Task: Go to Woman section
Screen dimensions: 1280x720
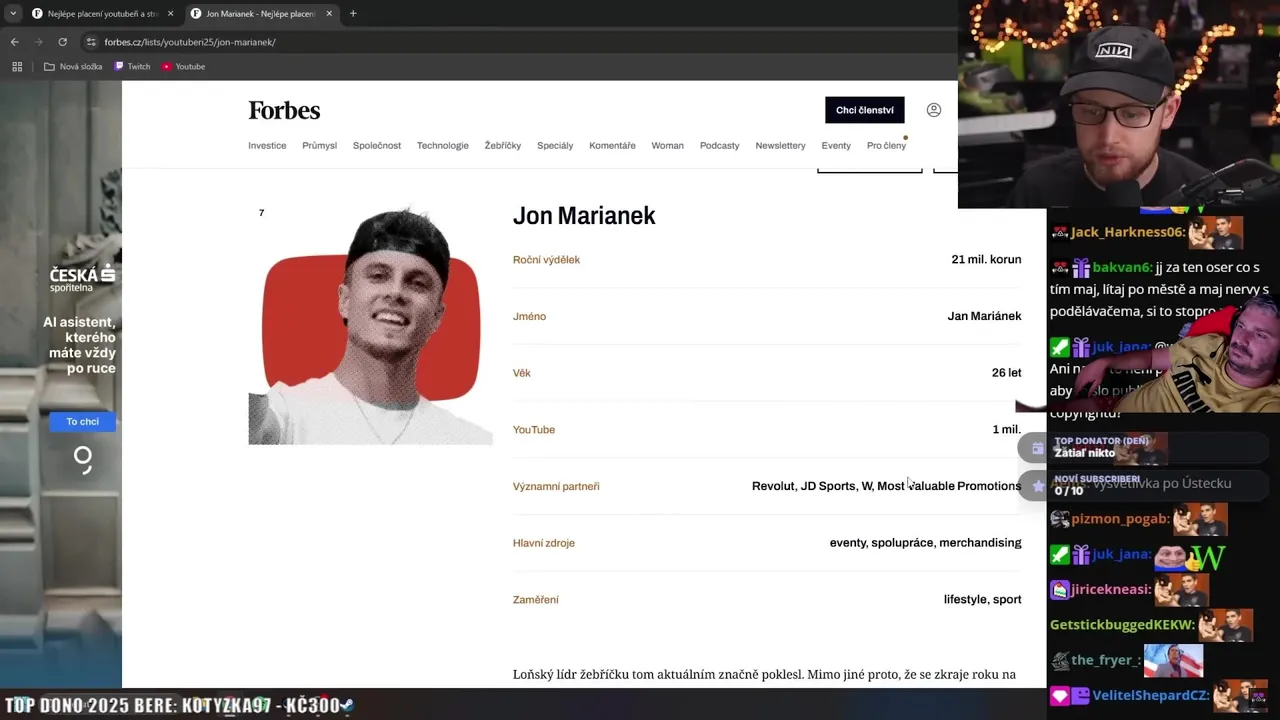Action: click(x=668, y=146)
